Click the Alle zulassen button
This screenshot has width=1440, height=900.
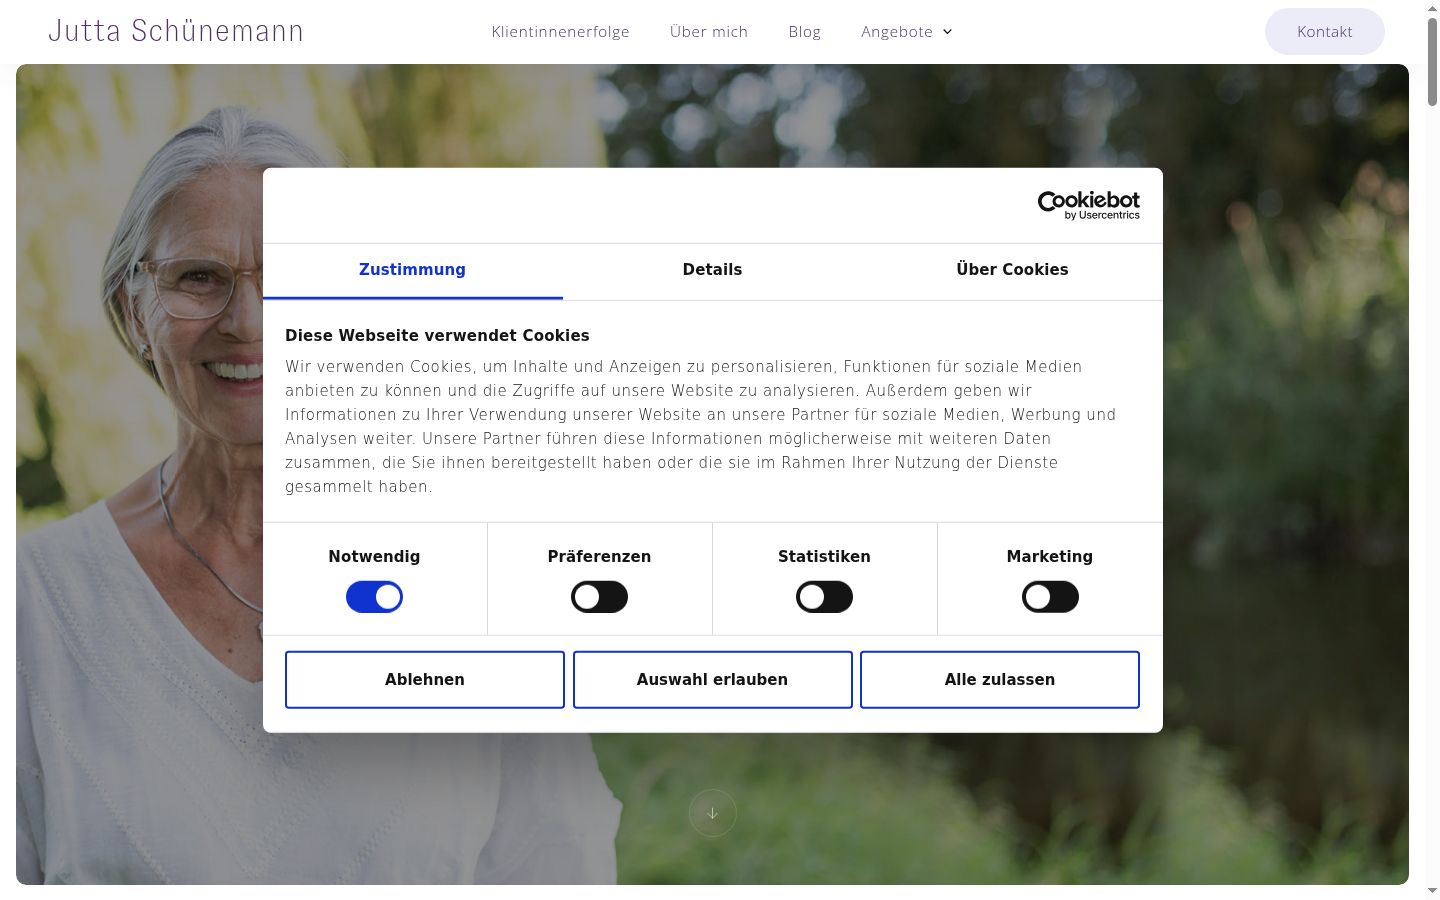pos(1000,680)
